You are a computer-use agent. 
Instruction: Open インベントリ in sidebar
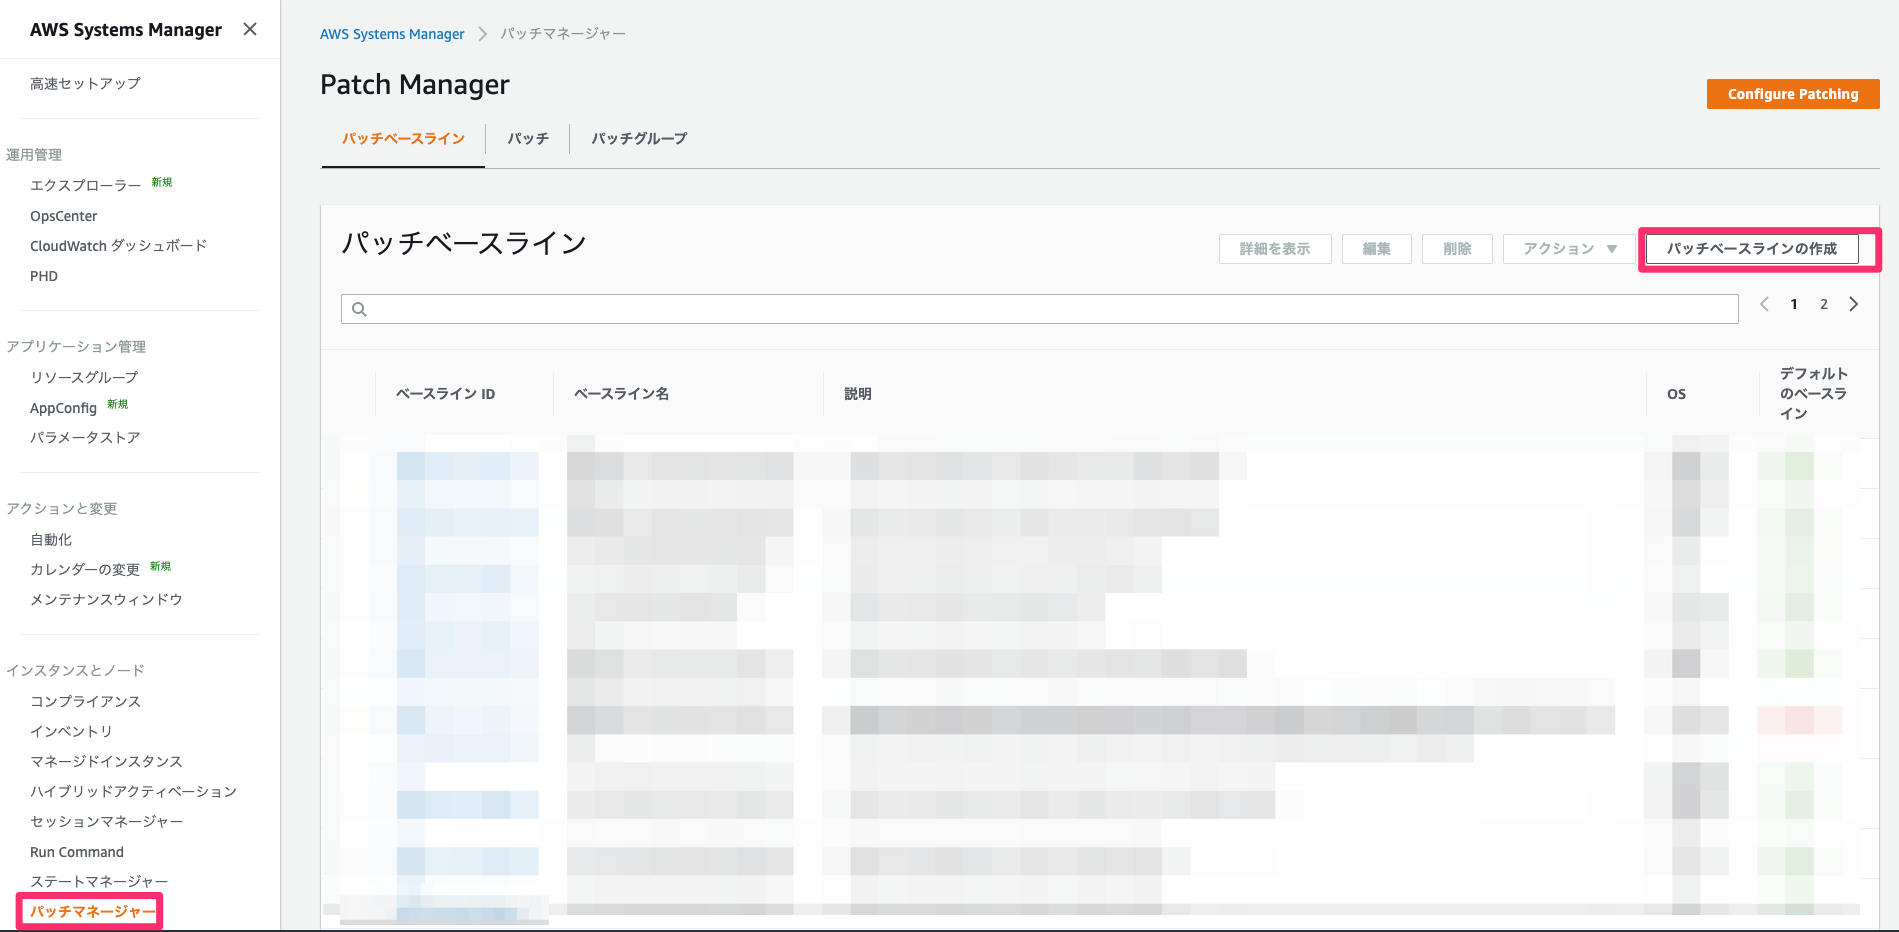tap(71, 732)
